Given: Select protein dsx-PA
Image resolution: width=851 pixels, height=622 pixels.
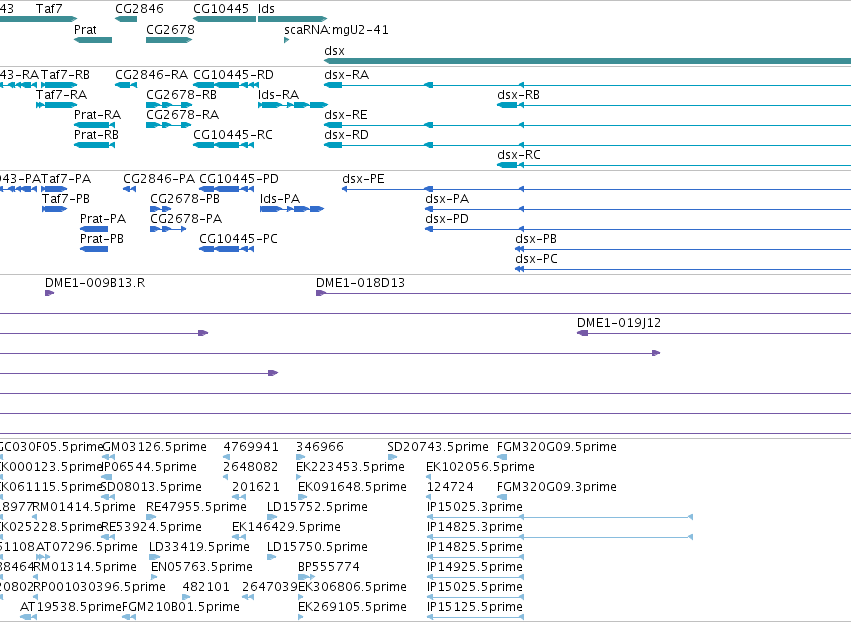Looking at the screenshot, I should tap(447, 199).
